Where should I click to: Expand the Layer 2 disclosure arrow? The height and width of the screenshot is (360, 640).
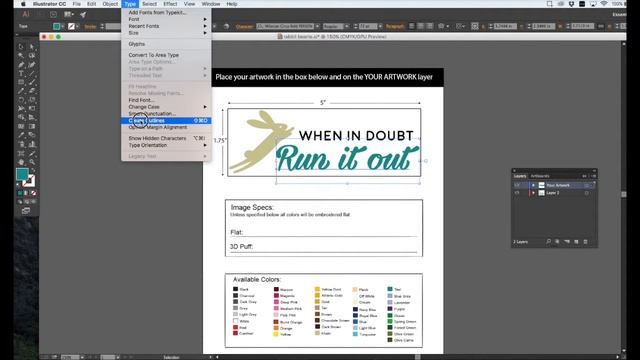click(x=533, y=193)
